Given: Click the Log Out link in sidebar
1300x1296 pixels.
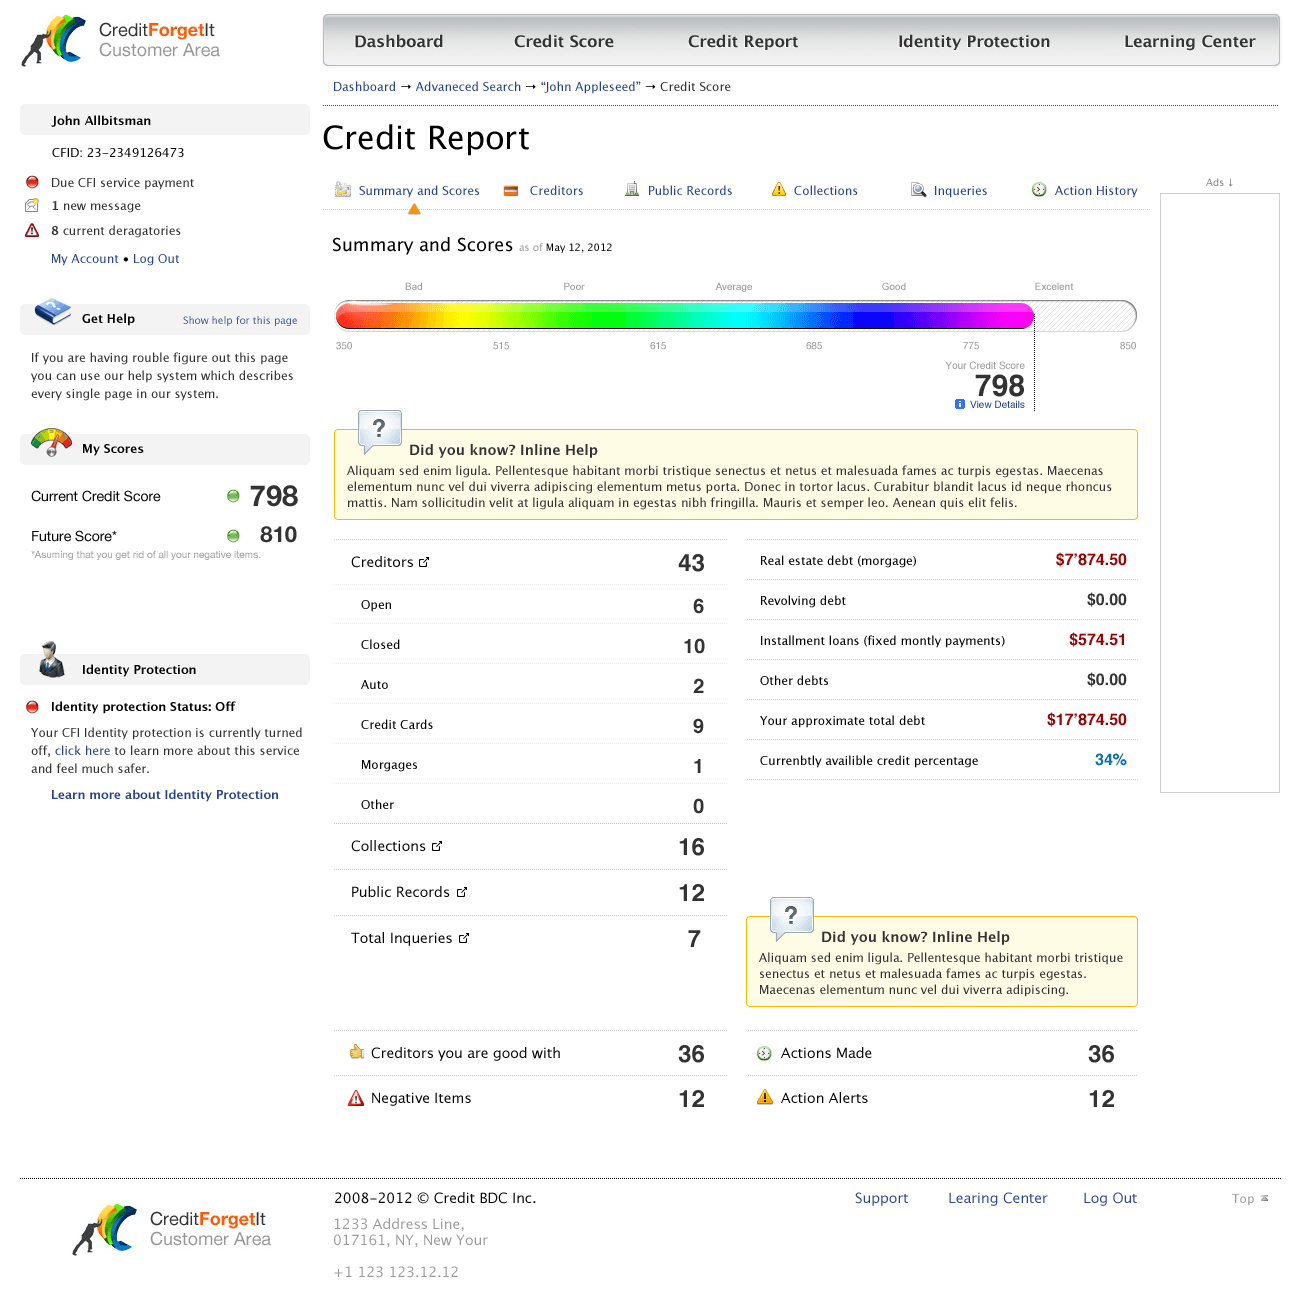Looking at the screenshot, I should [156, 259].
